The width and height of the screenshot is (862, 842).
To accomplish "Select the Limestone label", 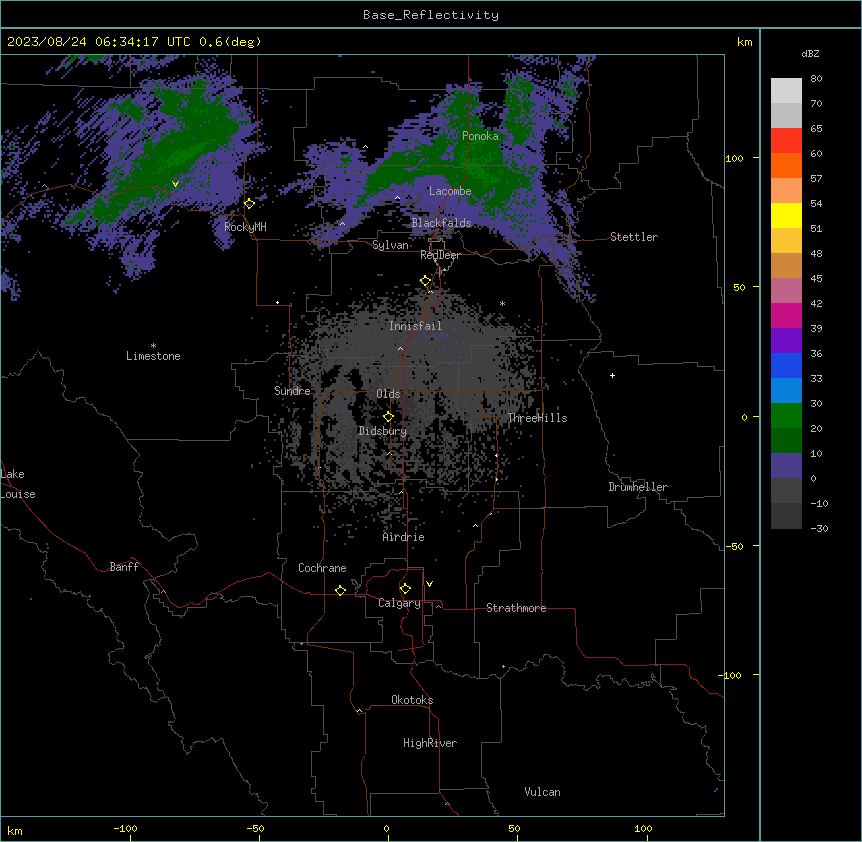I will 153,356.
